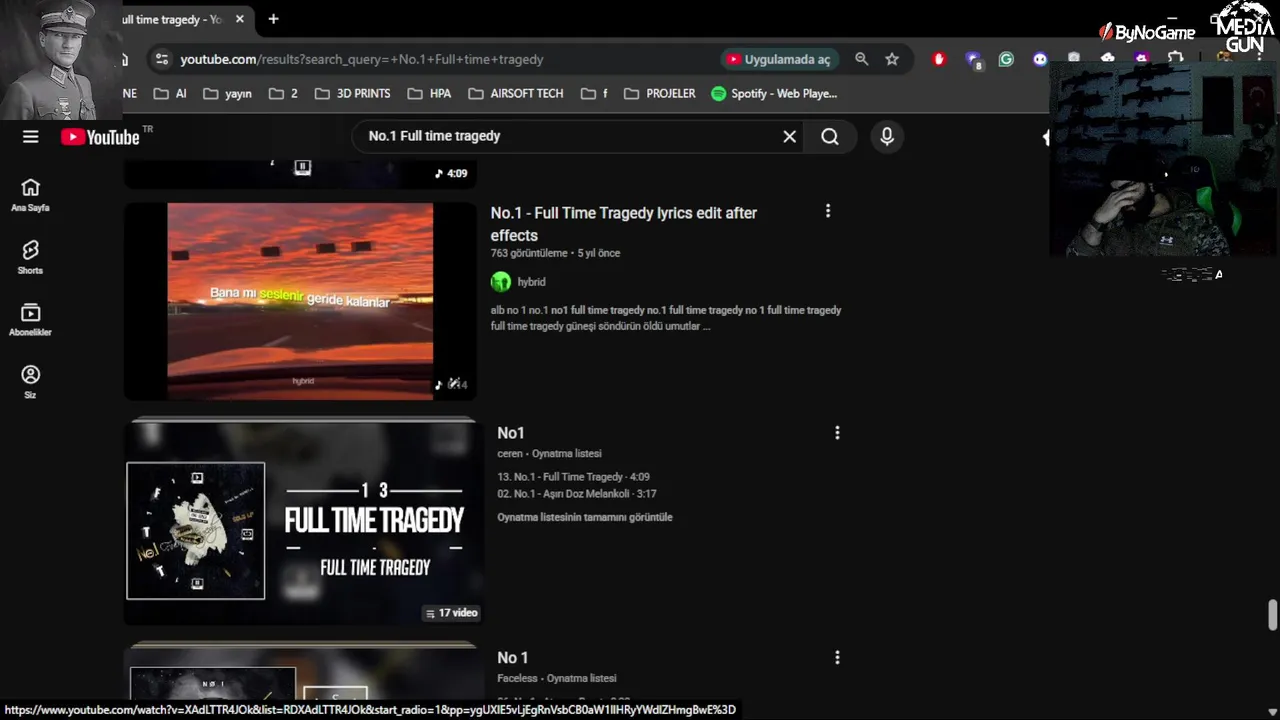Open the red hand adblock extension

click(938, 59)
